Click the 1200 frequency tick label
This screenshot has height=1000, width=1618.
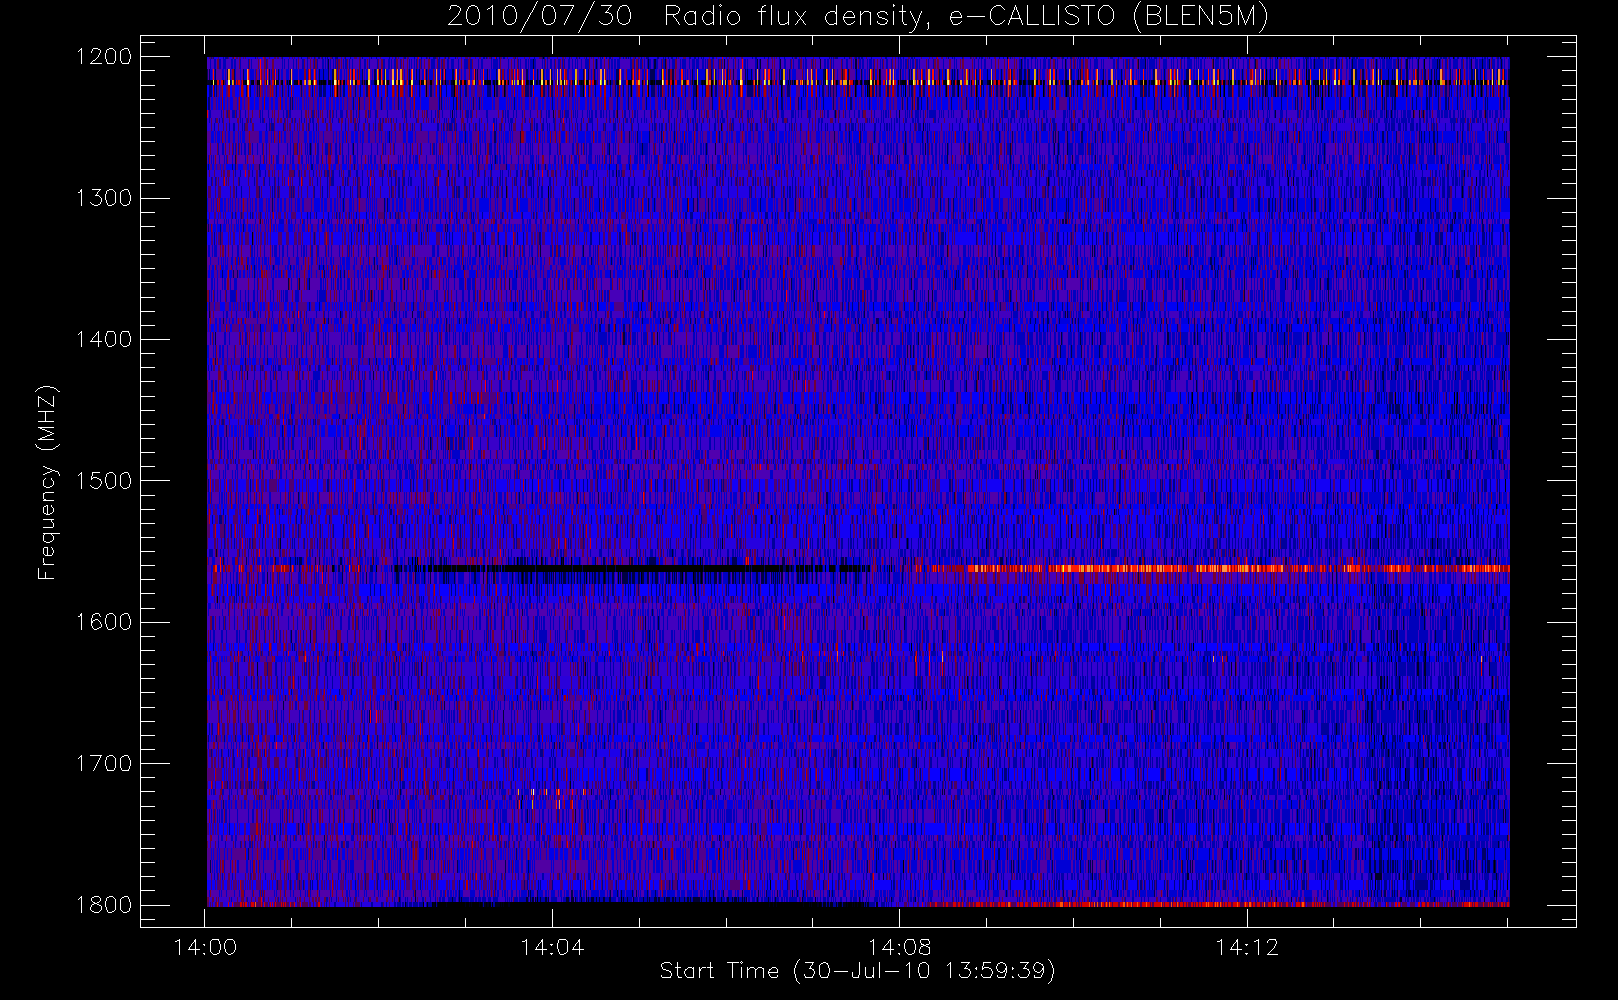click(x=104, y=57)
